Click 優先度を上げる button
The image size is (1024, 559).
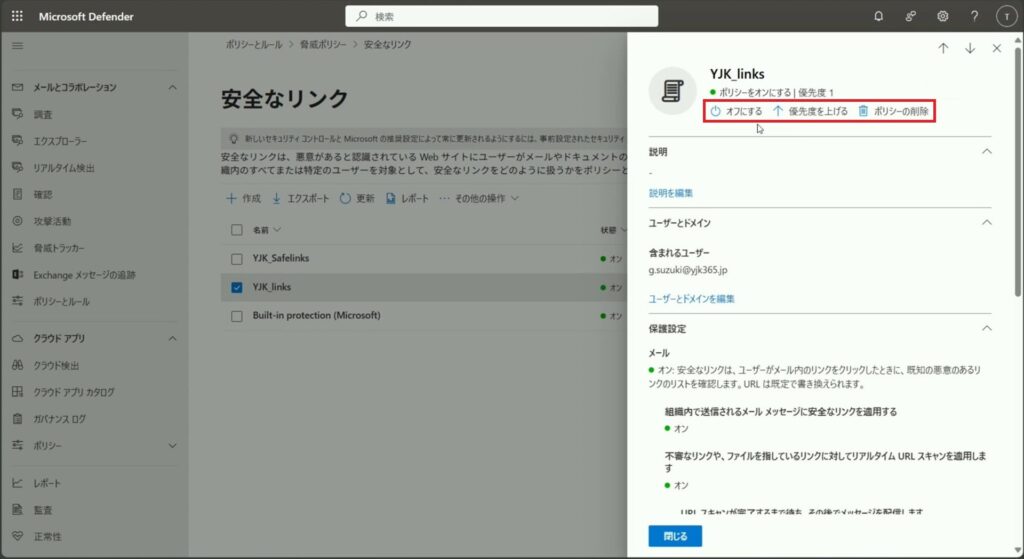click(810, 111)
